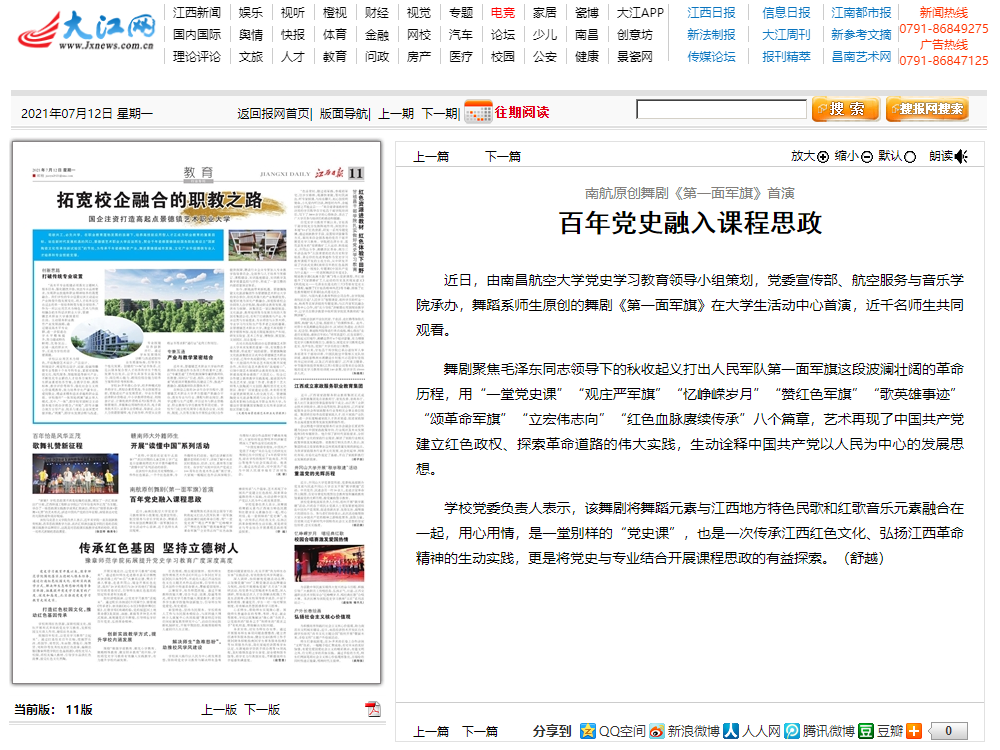
Task: Click the zoom-in (放大) plus icon
Action: click(823, 156)
